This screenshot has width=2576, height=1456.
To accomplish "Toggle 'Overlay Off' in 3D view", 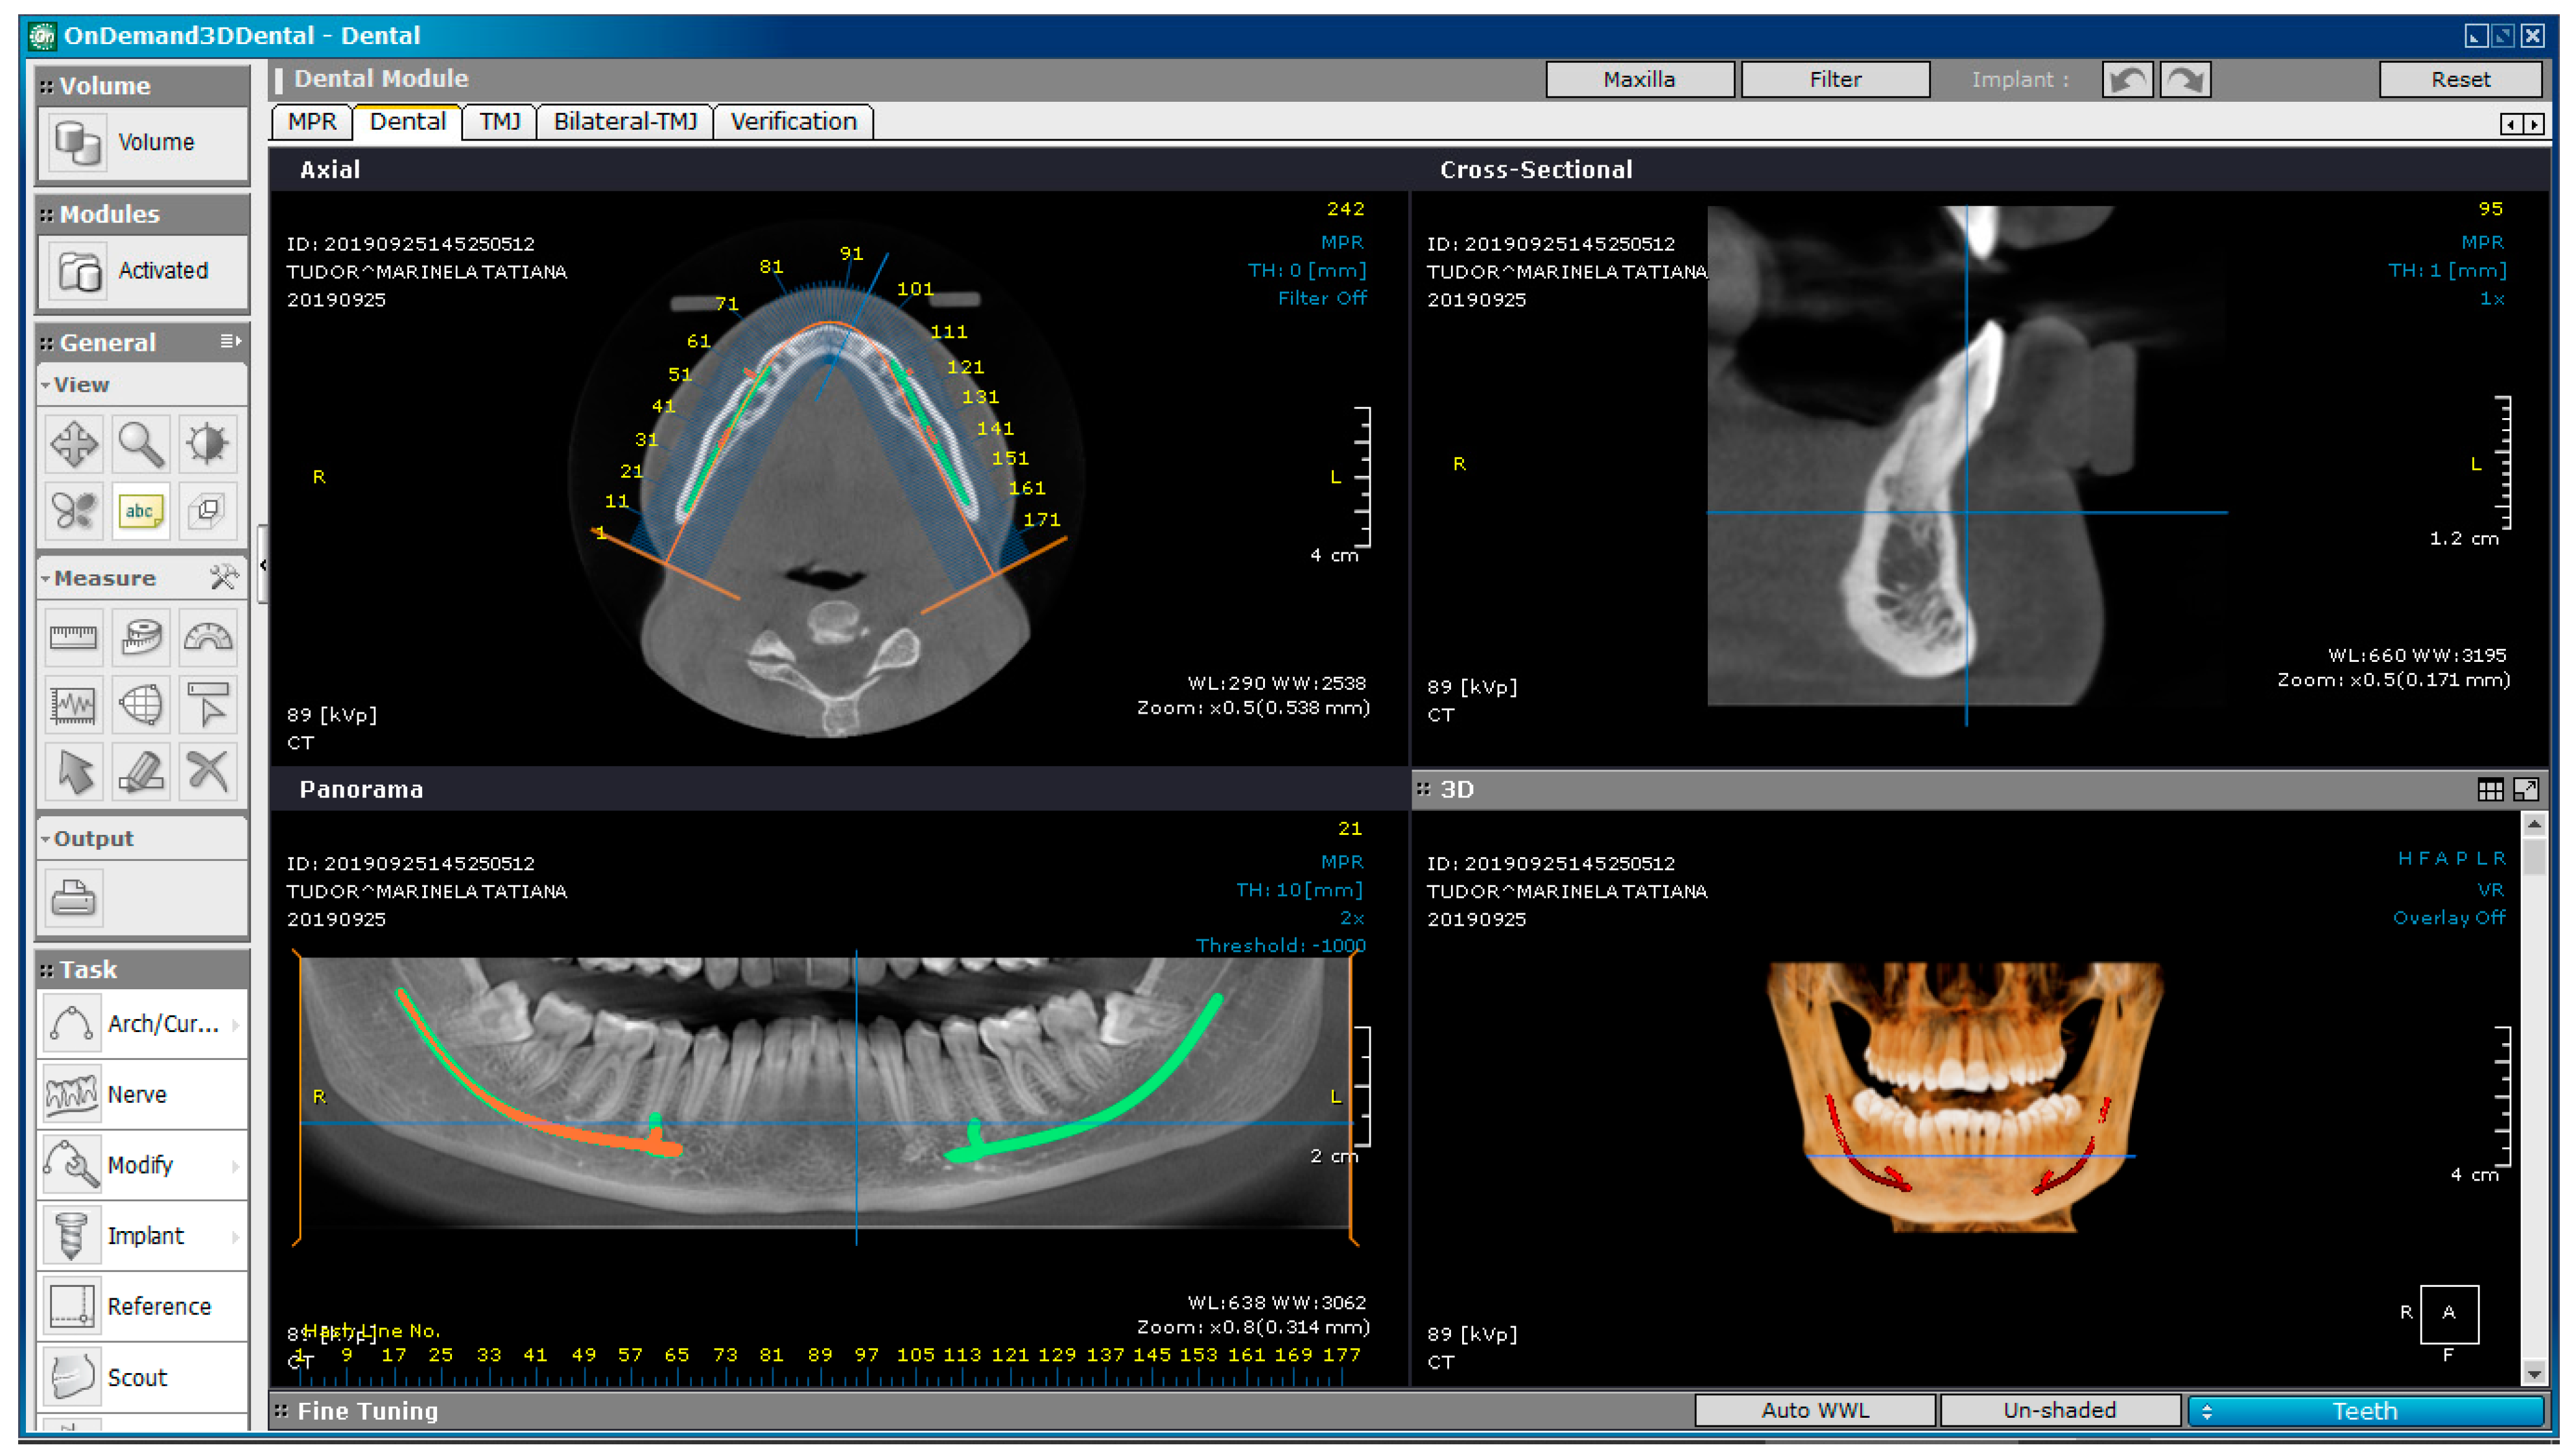I will coord(2449,918).
